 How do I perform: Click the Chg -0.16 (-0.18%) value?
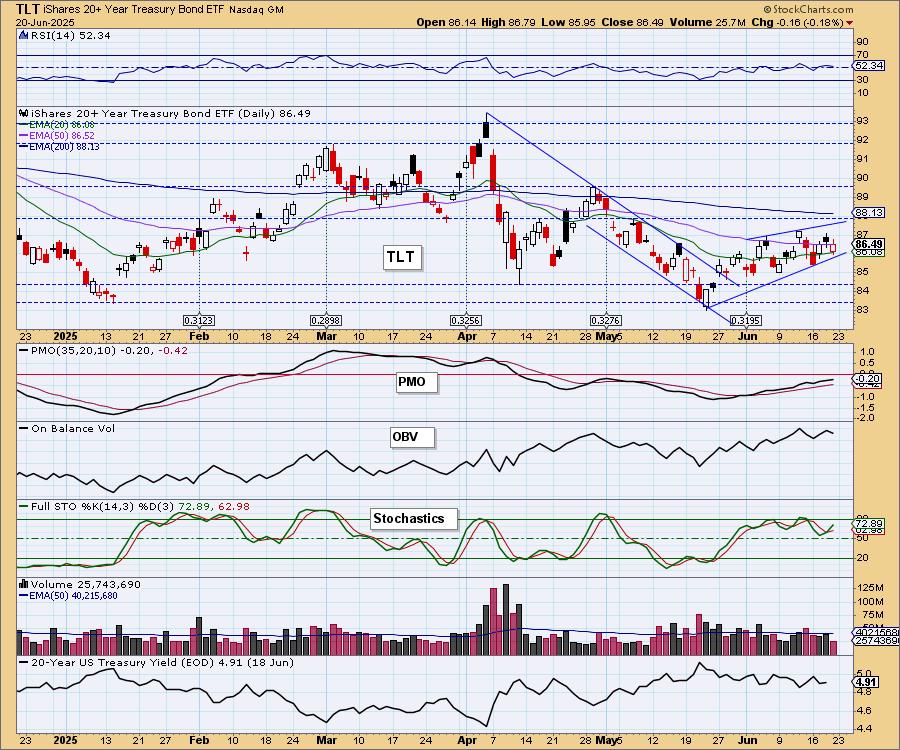(798, 22)
